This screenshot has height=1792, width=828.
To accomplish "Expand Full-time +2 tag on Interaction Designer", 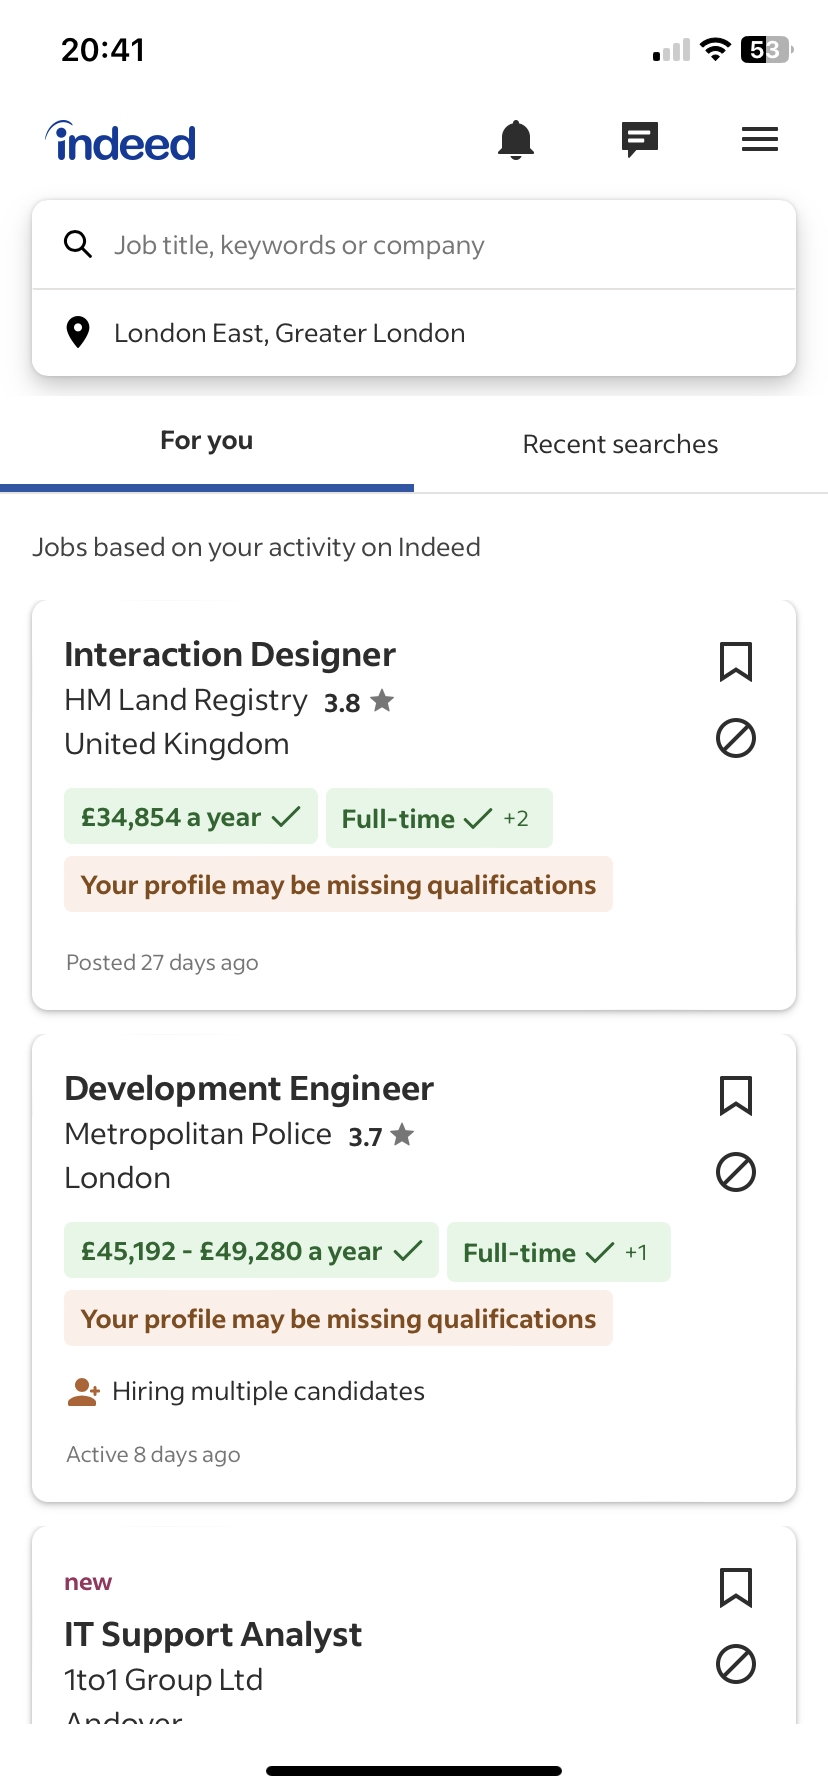I will (x=438, y=819).
